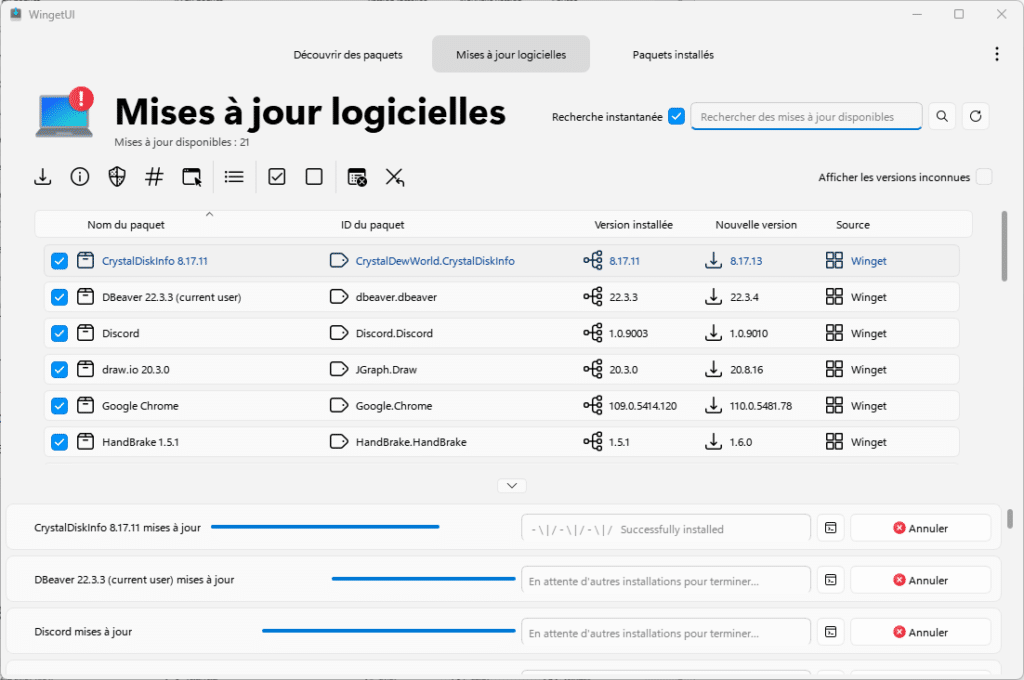Enable Afficher les versions inconnues
The height and width of the screenshot is (680, 1024).
984,177
